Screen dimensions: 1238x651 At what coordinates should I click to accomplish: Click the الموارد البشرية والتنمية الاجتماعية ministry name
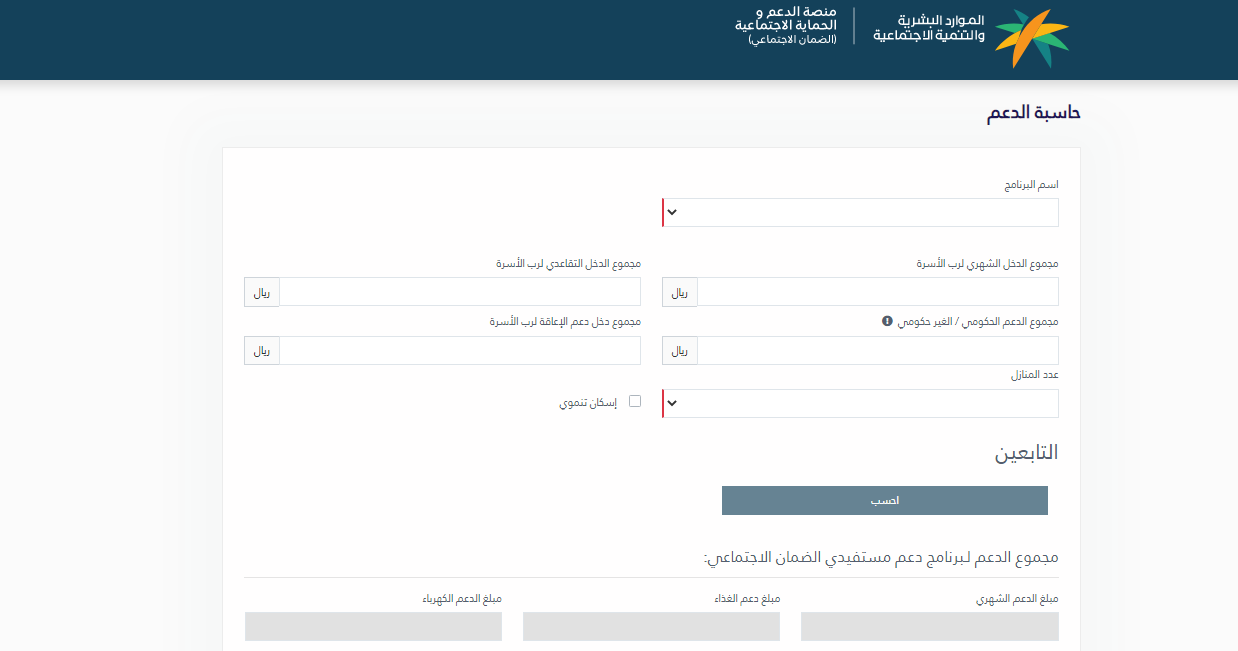[929, 28]
